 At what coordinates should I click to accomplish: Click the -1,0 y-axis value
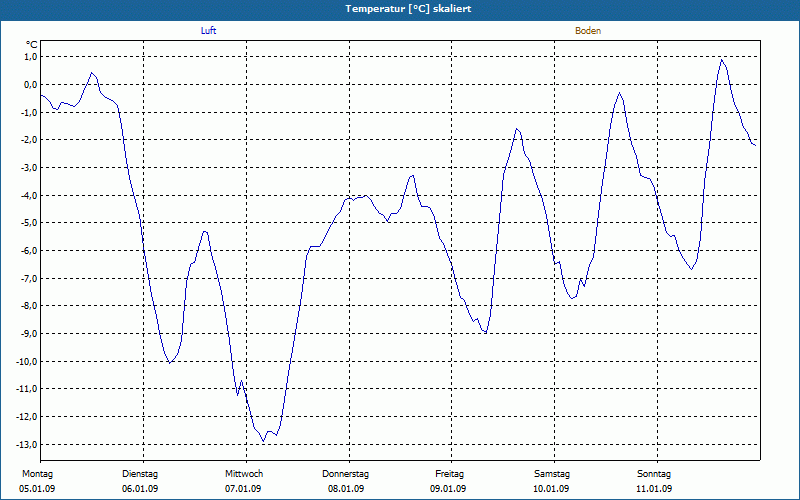29,112
